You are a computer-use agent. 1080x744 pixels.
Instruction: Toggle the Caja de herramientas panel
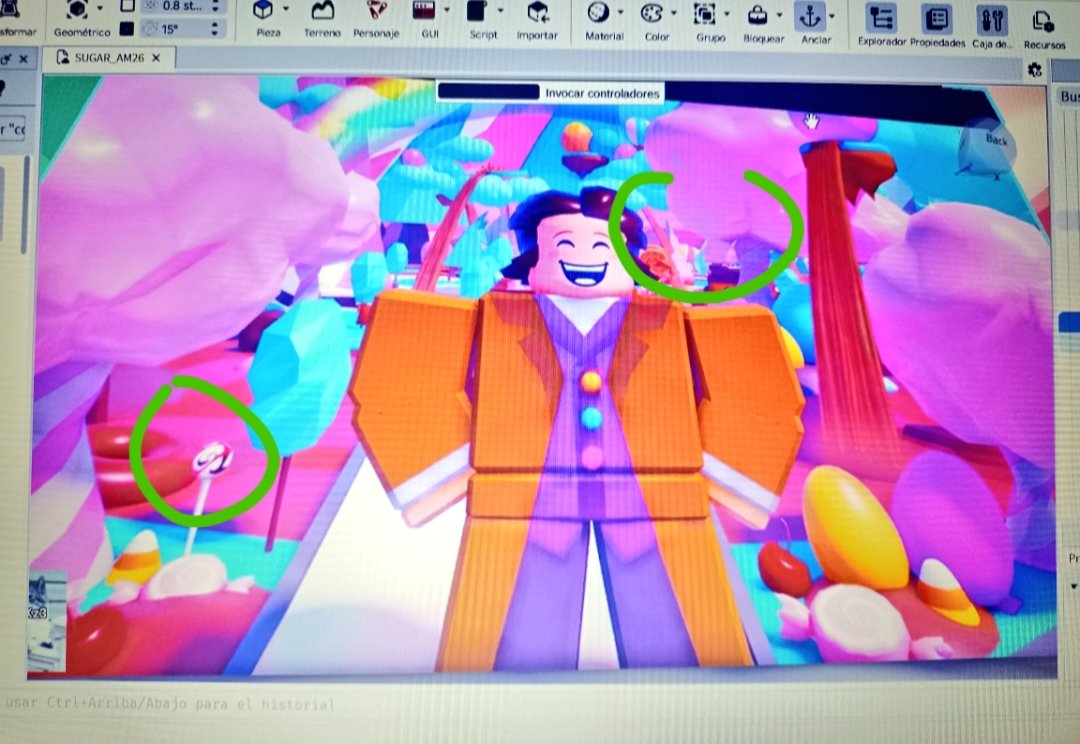[x=992, y=19]
